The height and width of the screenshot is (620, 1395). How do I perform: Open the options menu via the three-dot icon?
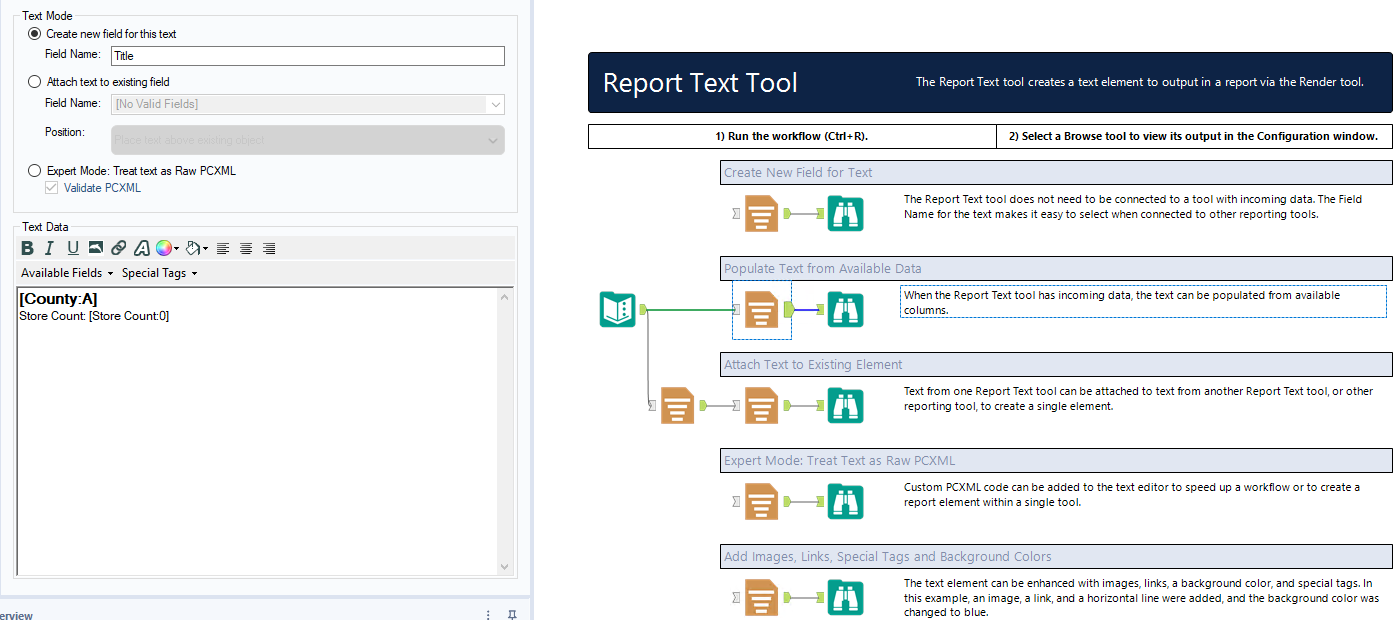click(487, 615)
